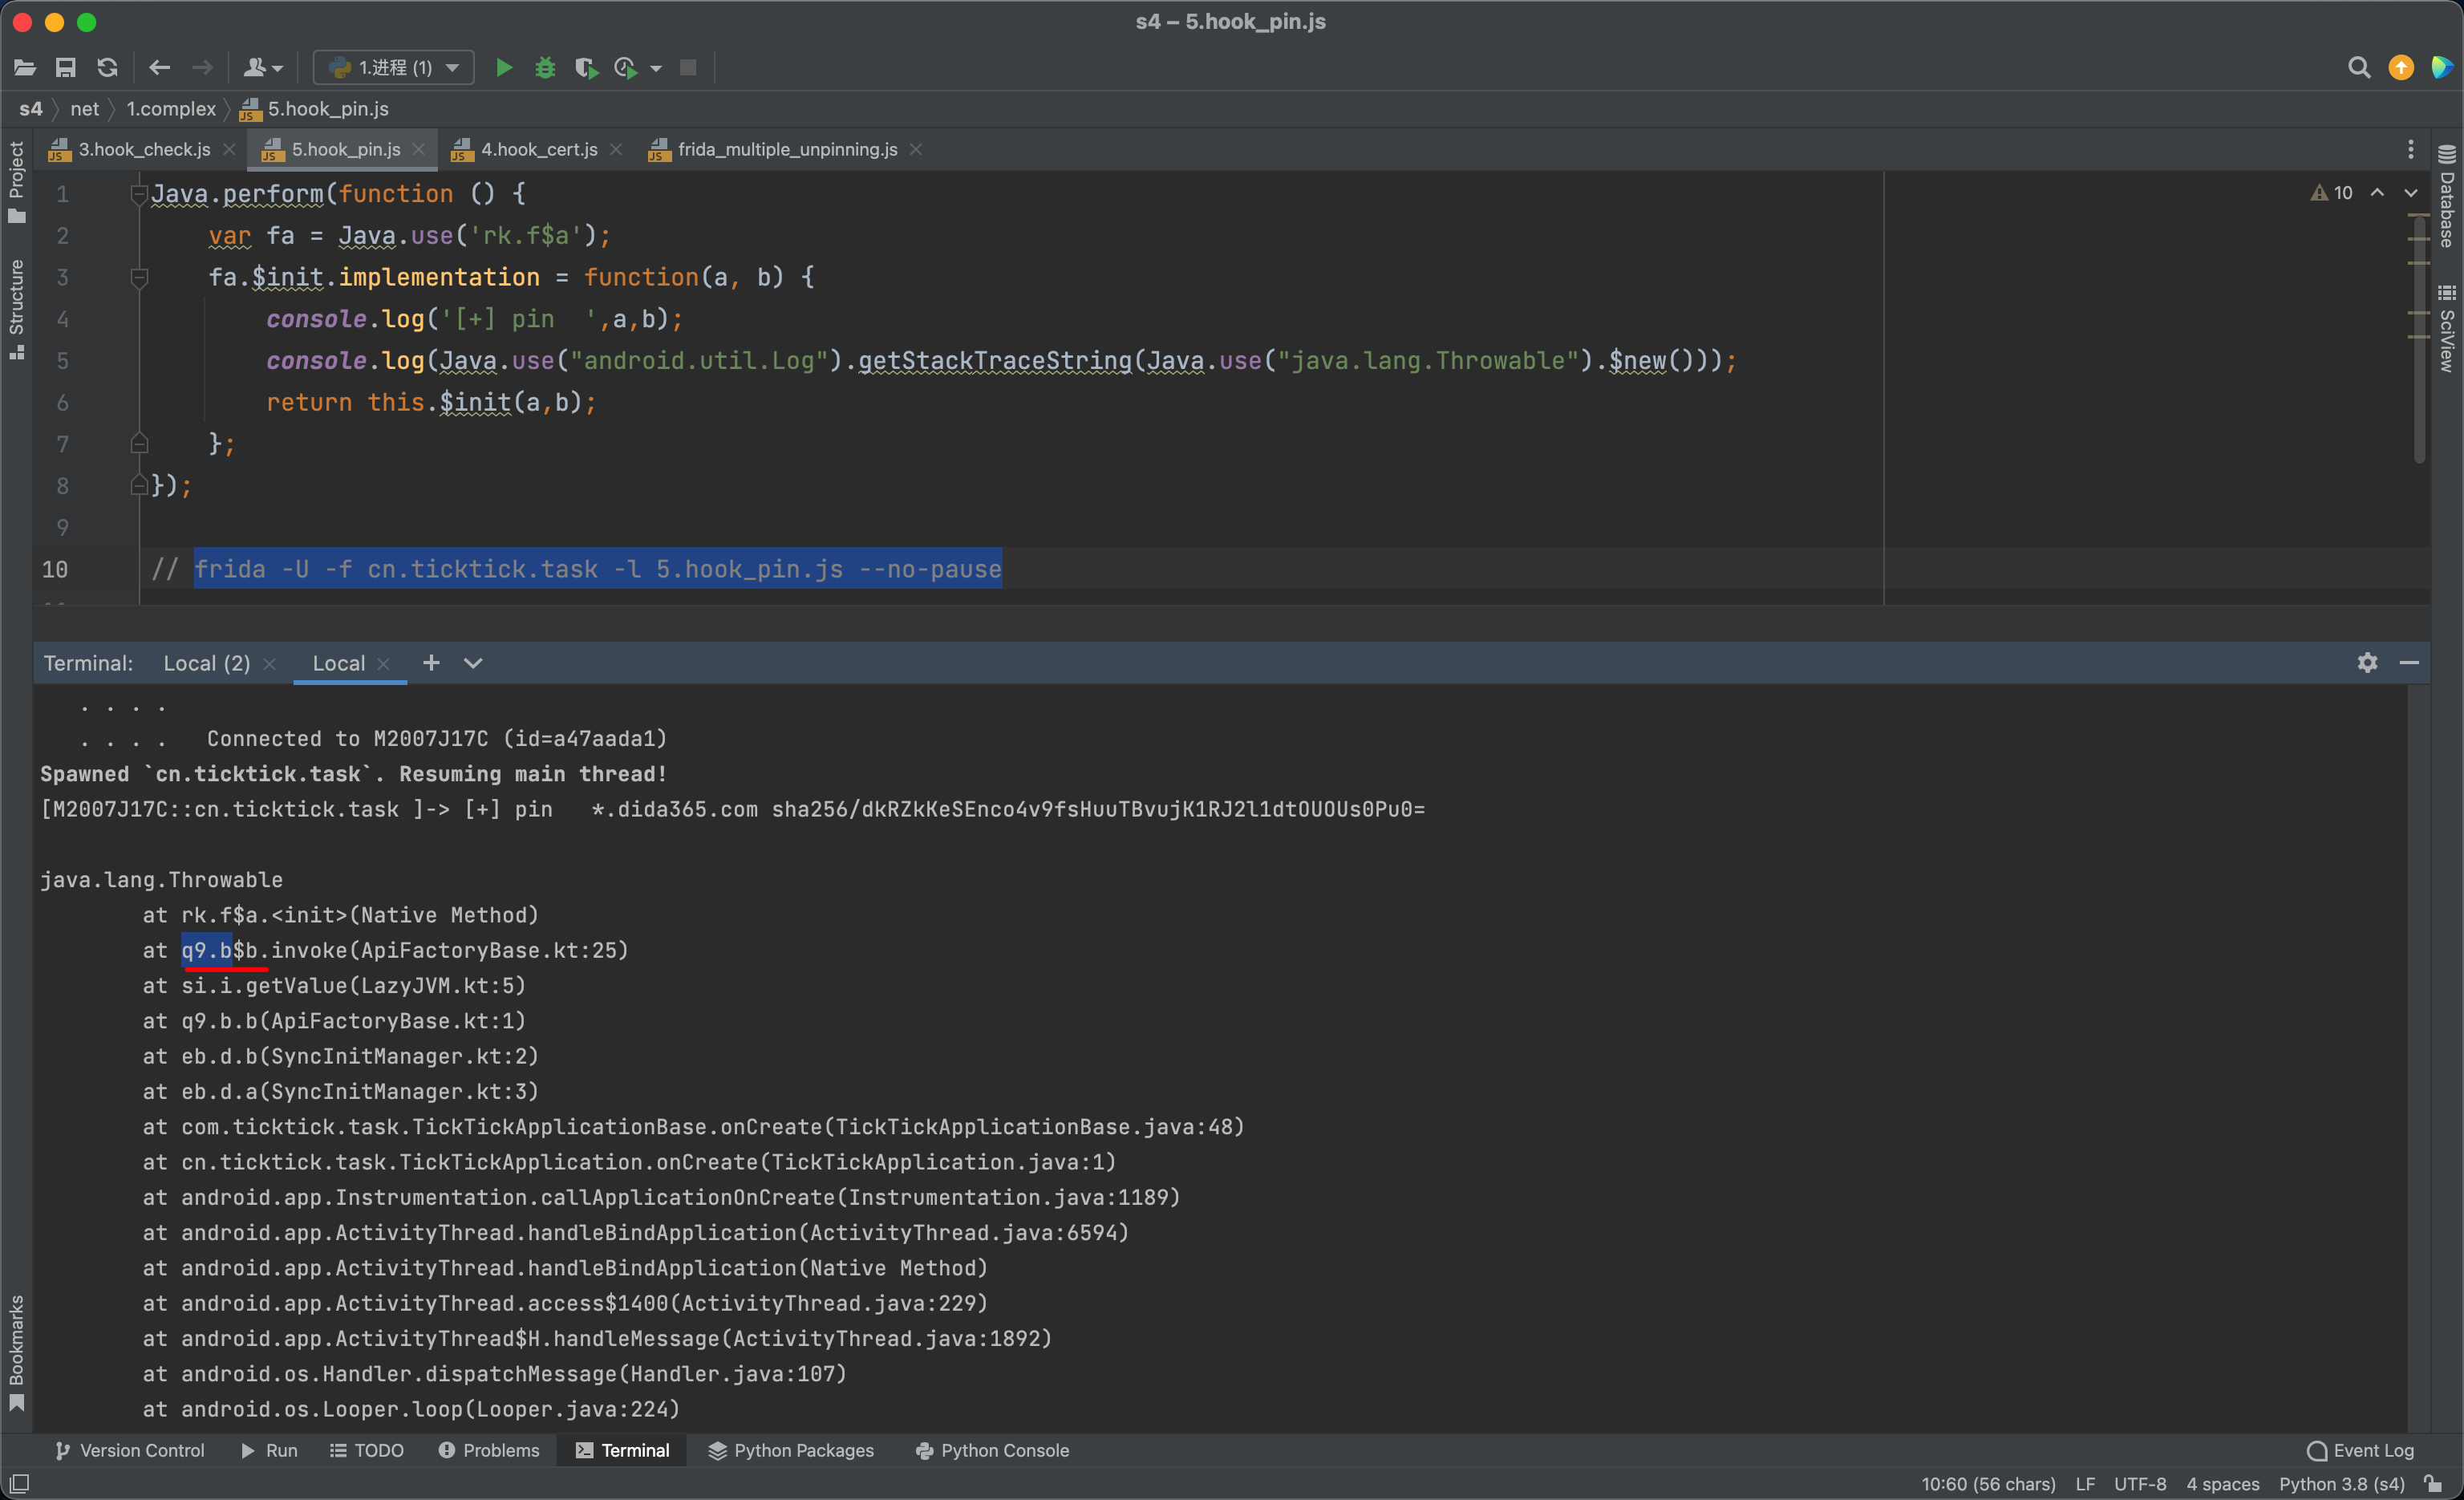Go to next highlighted error arrow

point(2411,193)
